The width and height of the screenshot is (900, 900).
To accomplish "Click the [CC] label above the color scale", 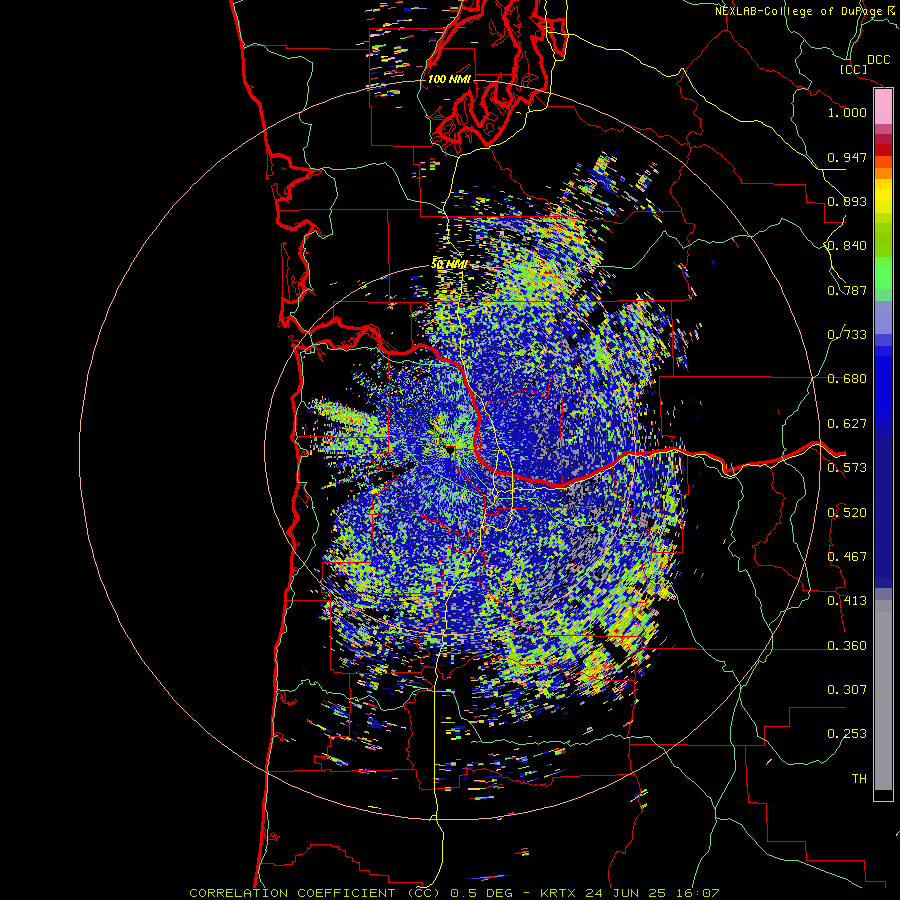I will coord(853,69).
